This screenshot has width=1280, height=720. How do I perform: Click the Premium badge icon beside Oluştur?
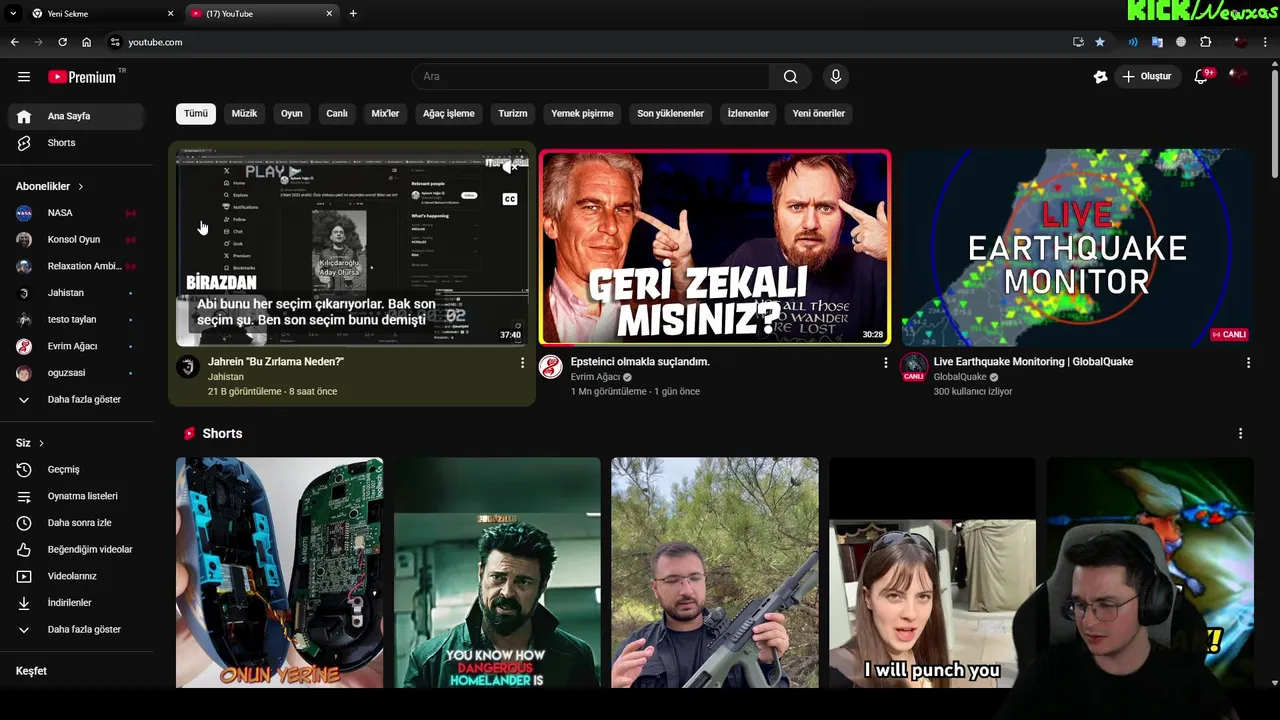click(x=1100, y=77)
